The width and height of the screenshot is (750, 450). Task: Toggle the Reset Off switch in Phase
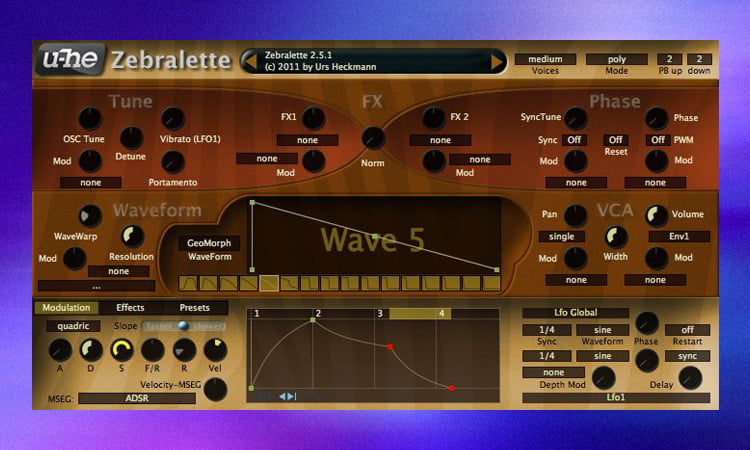pos(615,140)
